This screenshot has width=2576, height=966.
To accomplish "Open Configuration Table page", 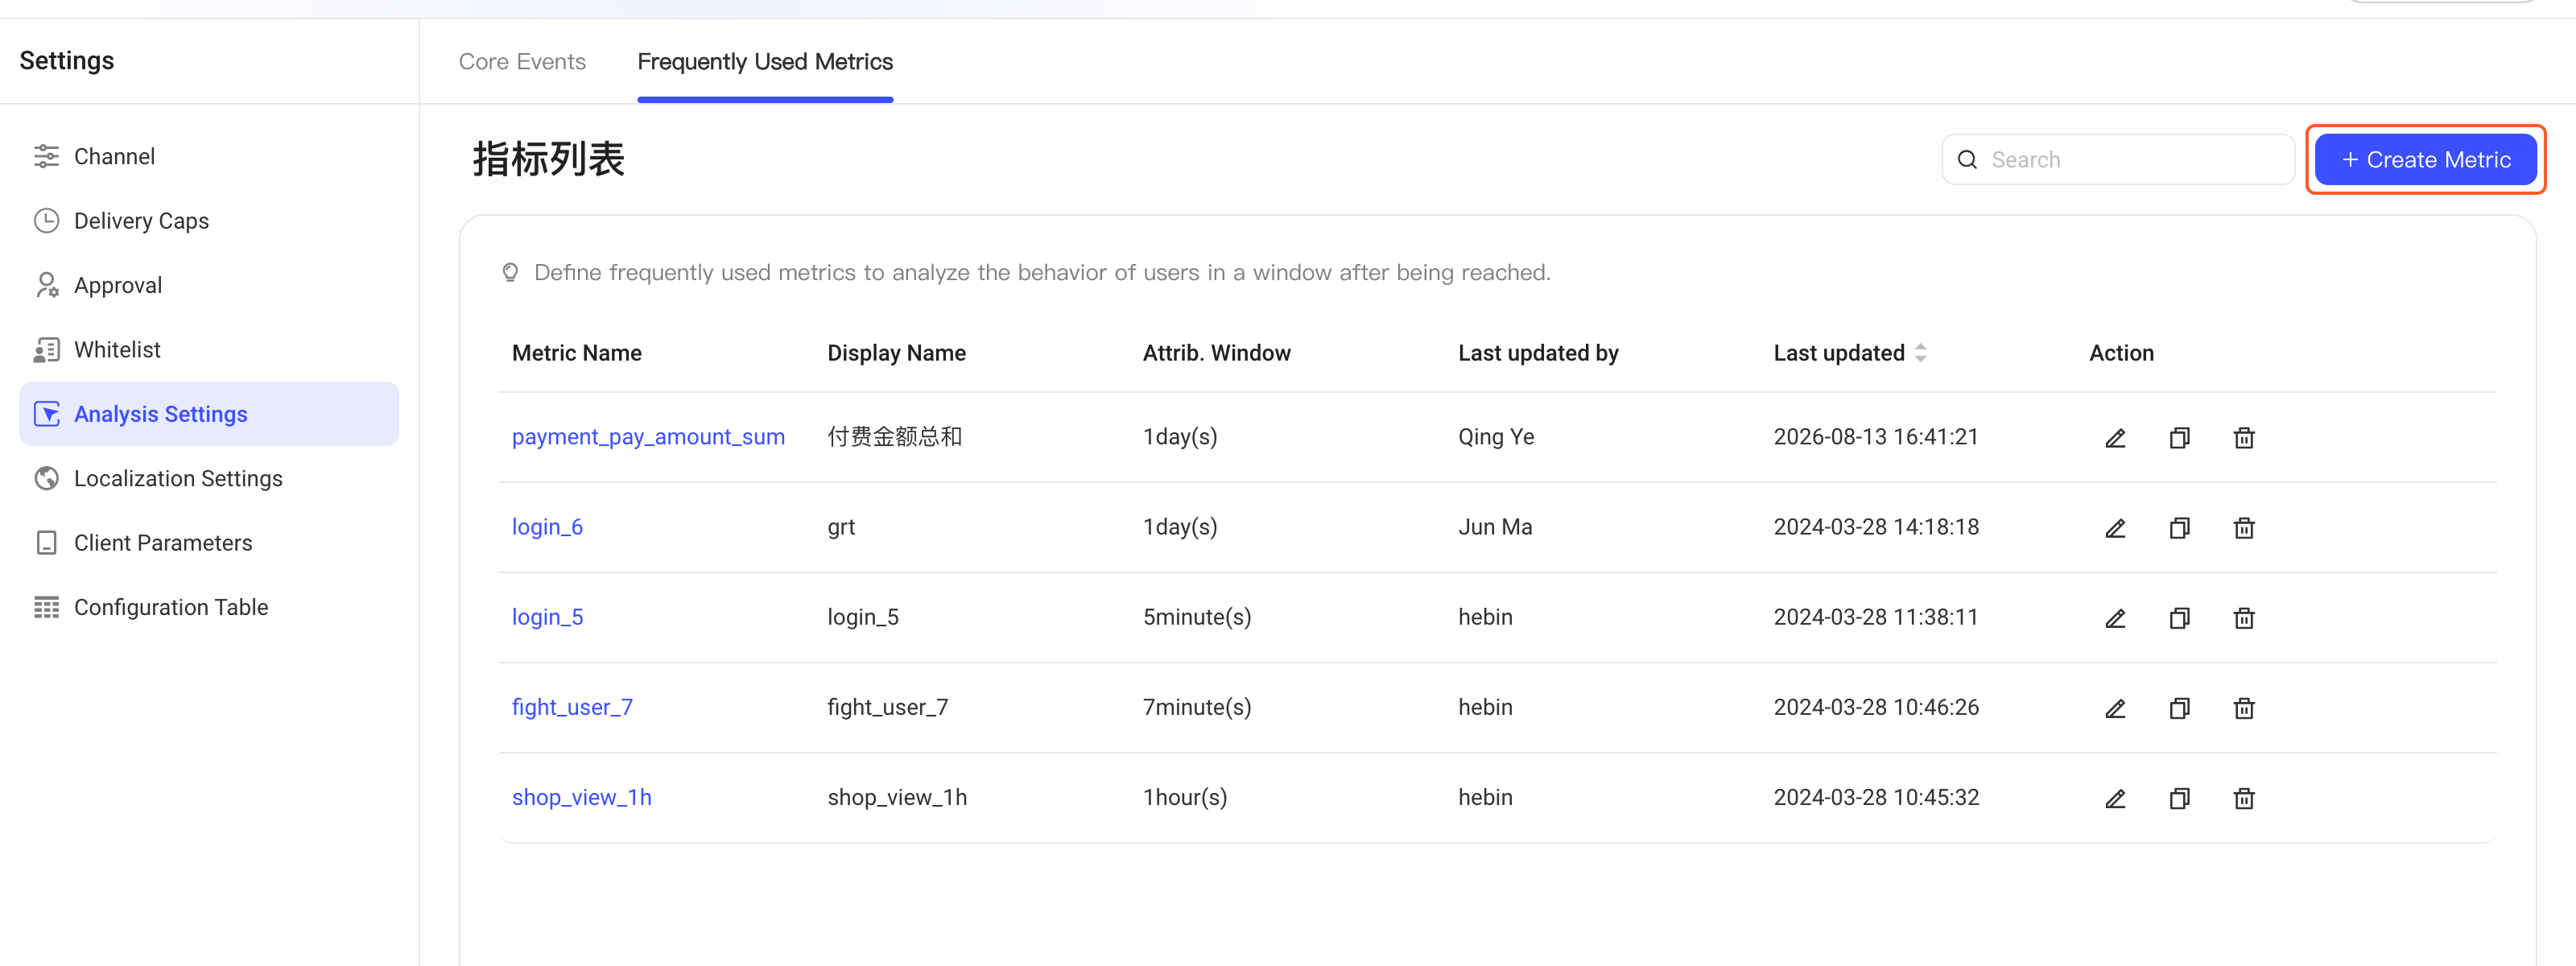I will pos(209,607).
